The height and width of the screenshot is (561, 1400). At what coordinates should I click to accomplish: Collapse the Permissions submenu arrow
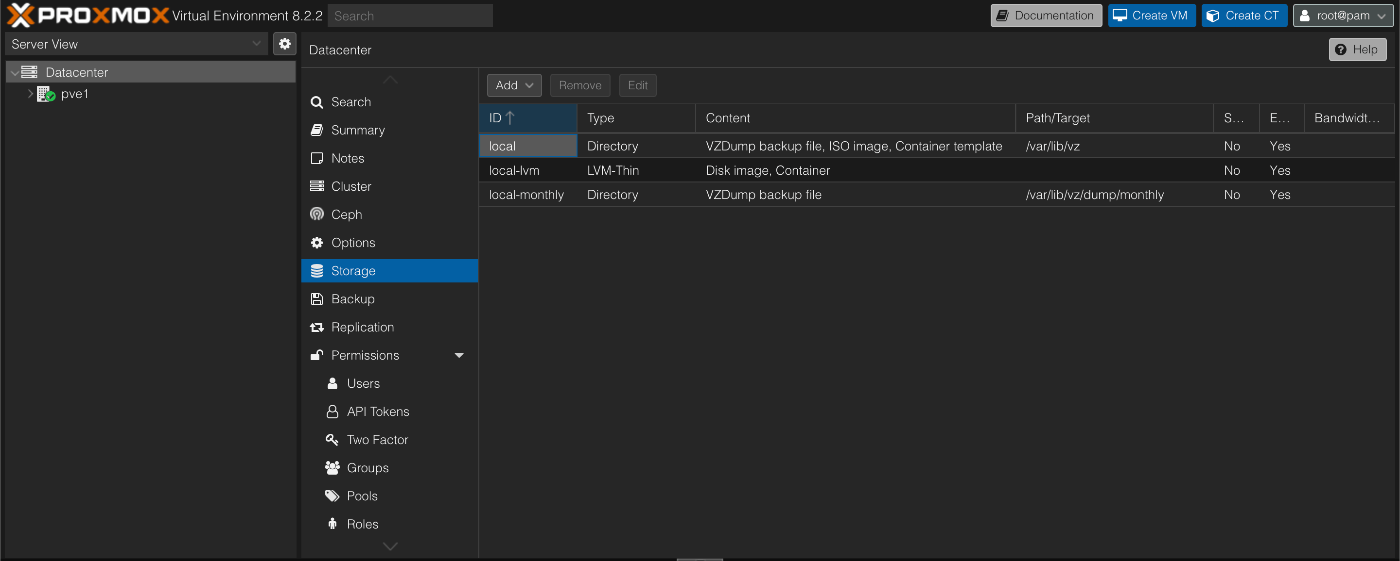coord(459,355)
